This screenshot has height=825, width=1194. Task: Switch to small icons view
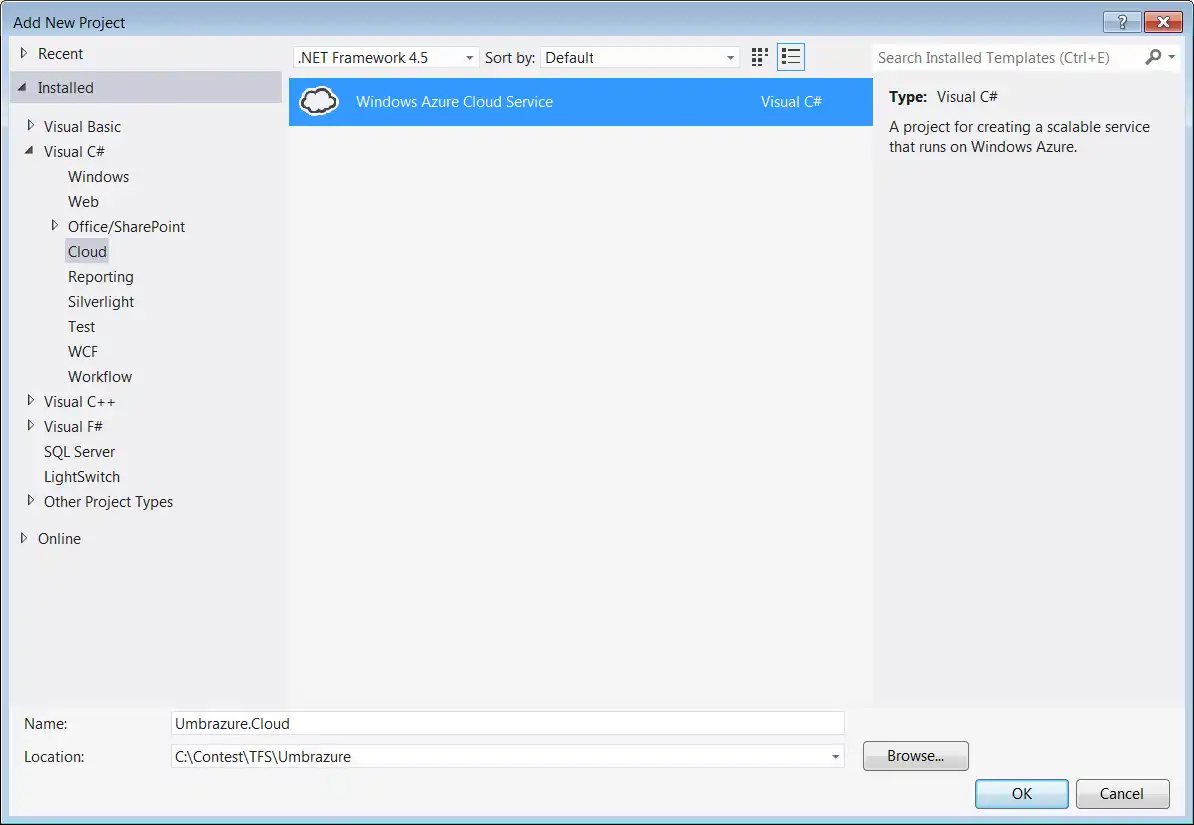click(x=759, y=57)
